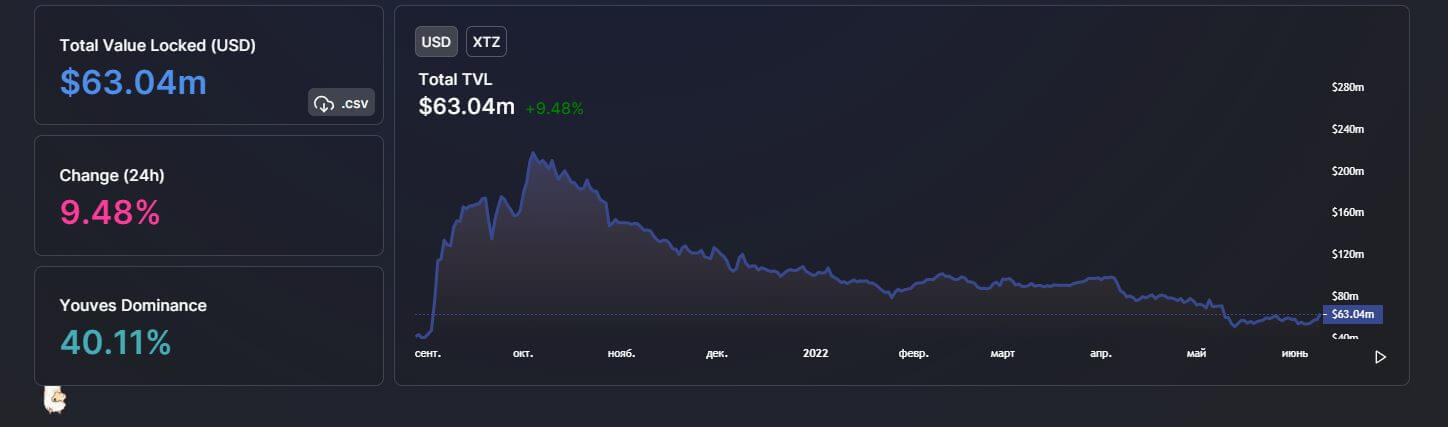The width and height of the screenshot is (1448, 427).
Task: Download TVL data as .csv
Action: point(341,102)
